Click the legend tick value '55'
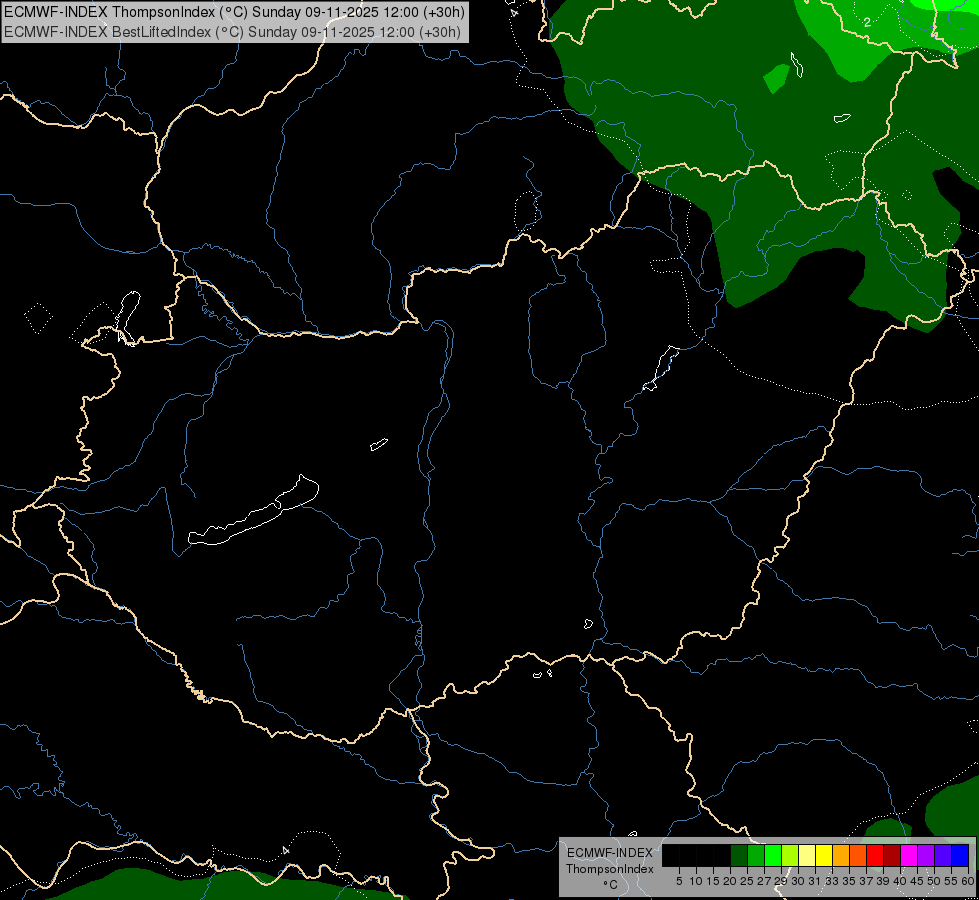The image size is (979, 900). (951, 881)
